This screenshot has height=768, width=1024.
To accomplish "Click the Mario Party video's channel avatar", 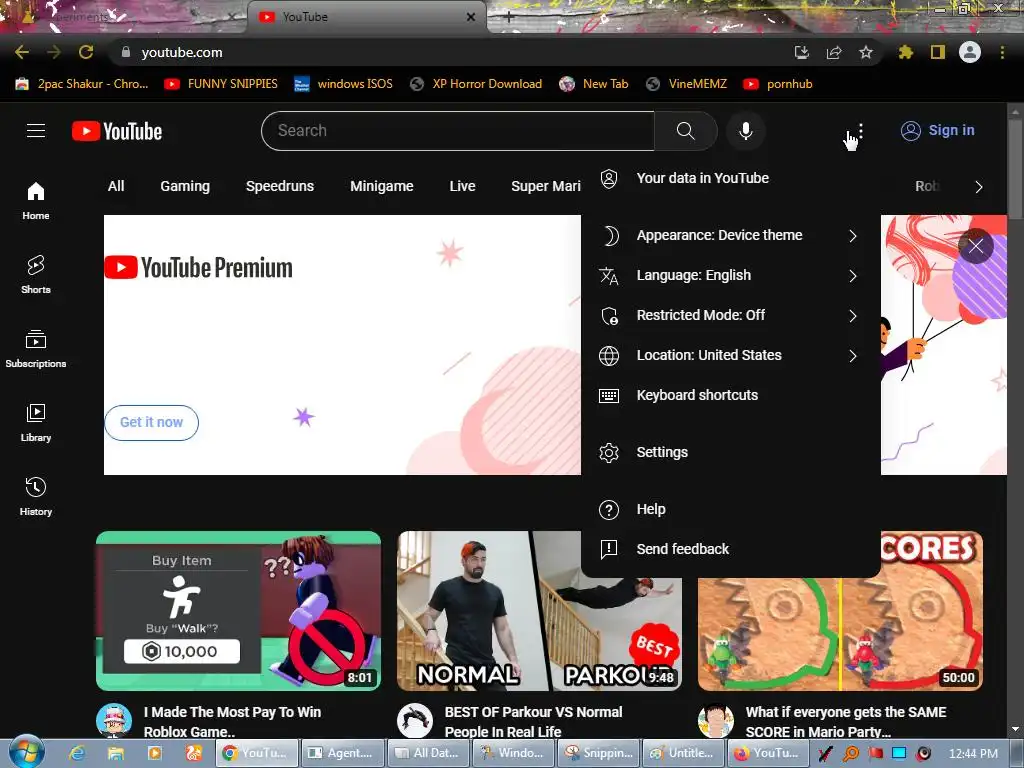I will coord(716,721).
